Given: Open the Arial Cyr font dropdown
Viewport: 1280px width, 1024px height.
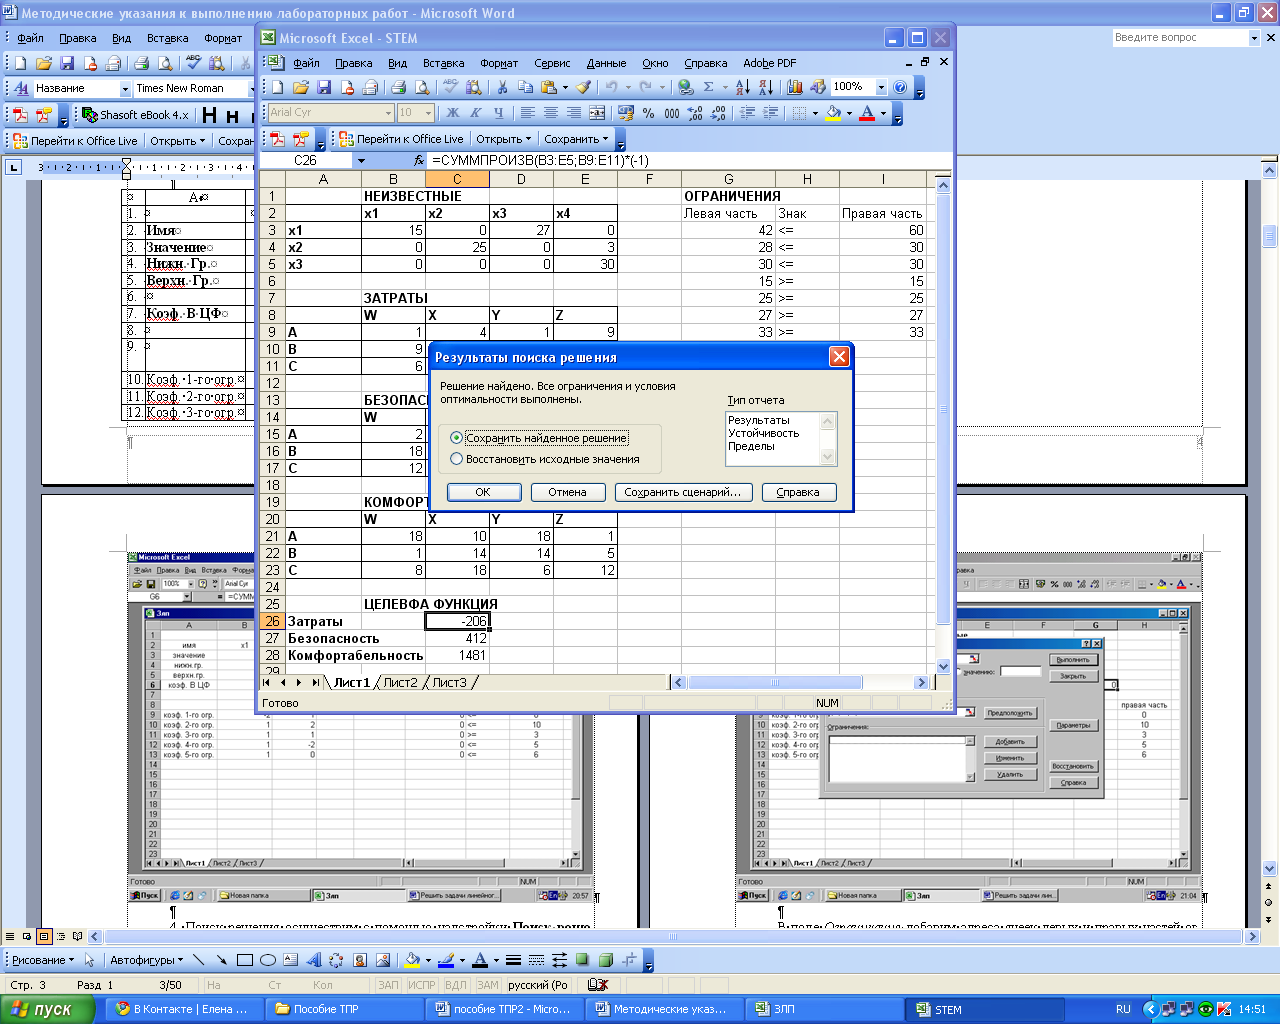Looking at the screenshot, I should (x=388, y=113).
